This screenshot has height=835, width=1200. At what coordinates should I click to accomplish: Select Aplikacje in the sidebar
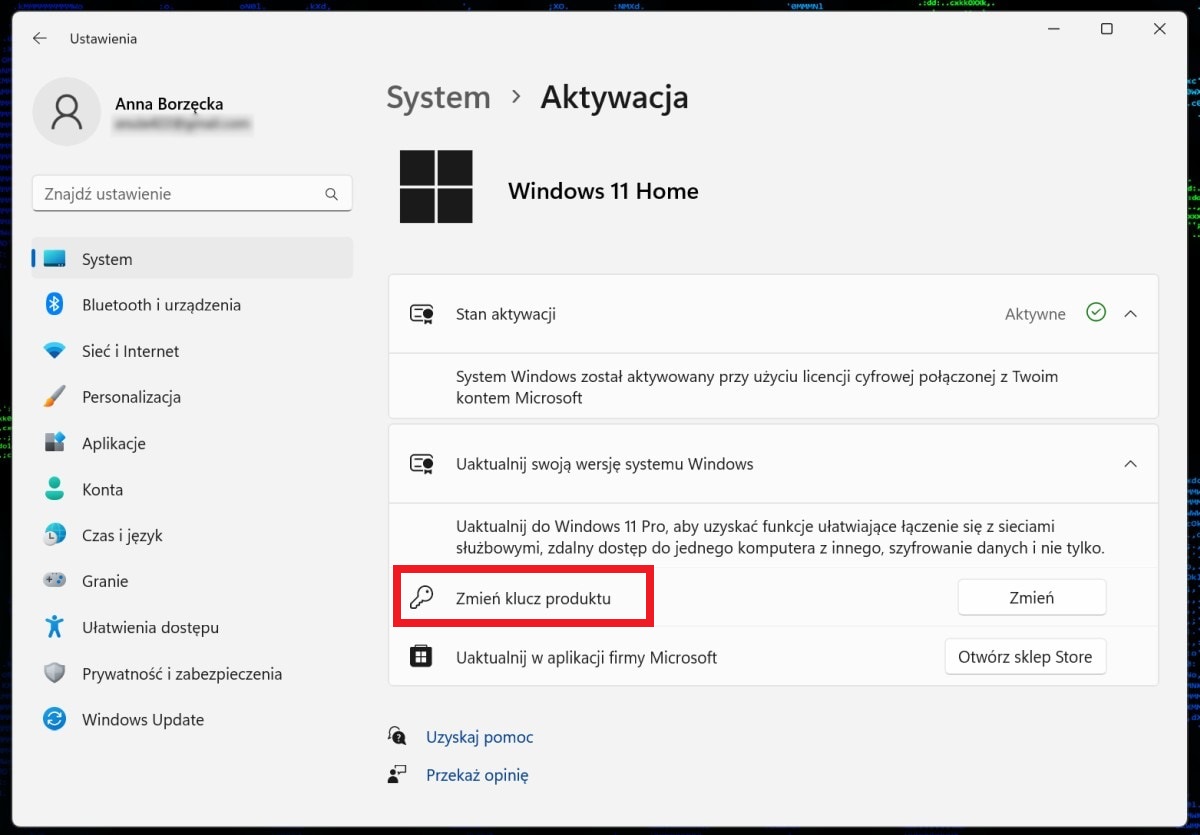coord(114,443)
